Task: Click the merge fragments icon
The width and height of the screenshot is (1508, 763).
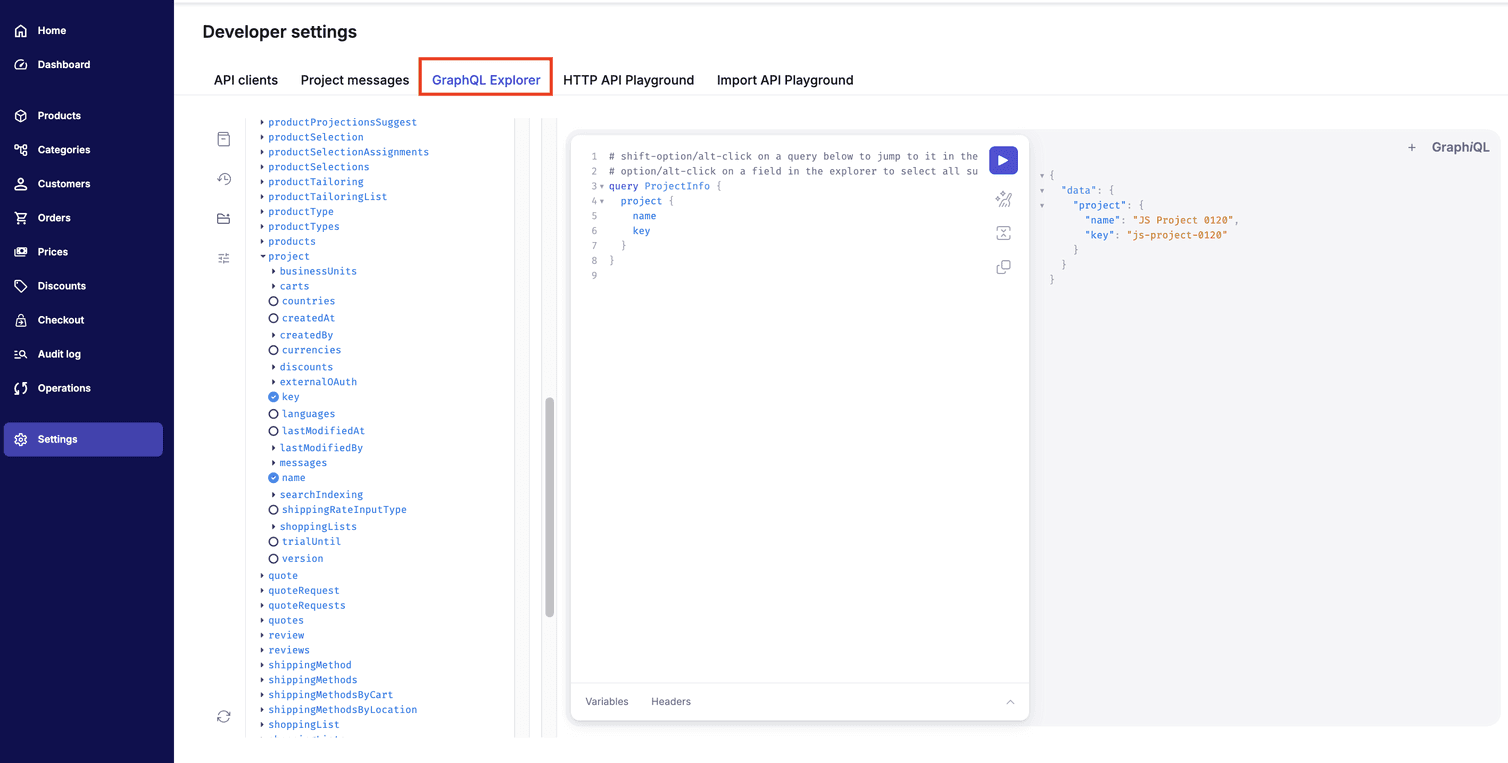Action: [x=1003, y=233]
